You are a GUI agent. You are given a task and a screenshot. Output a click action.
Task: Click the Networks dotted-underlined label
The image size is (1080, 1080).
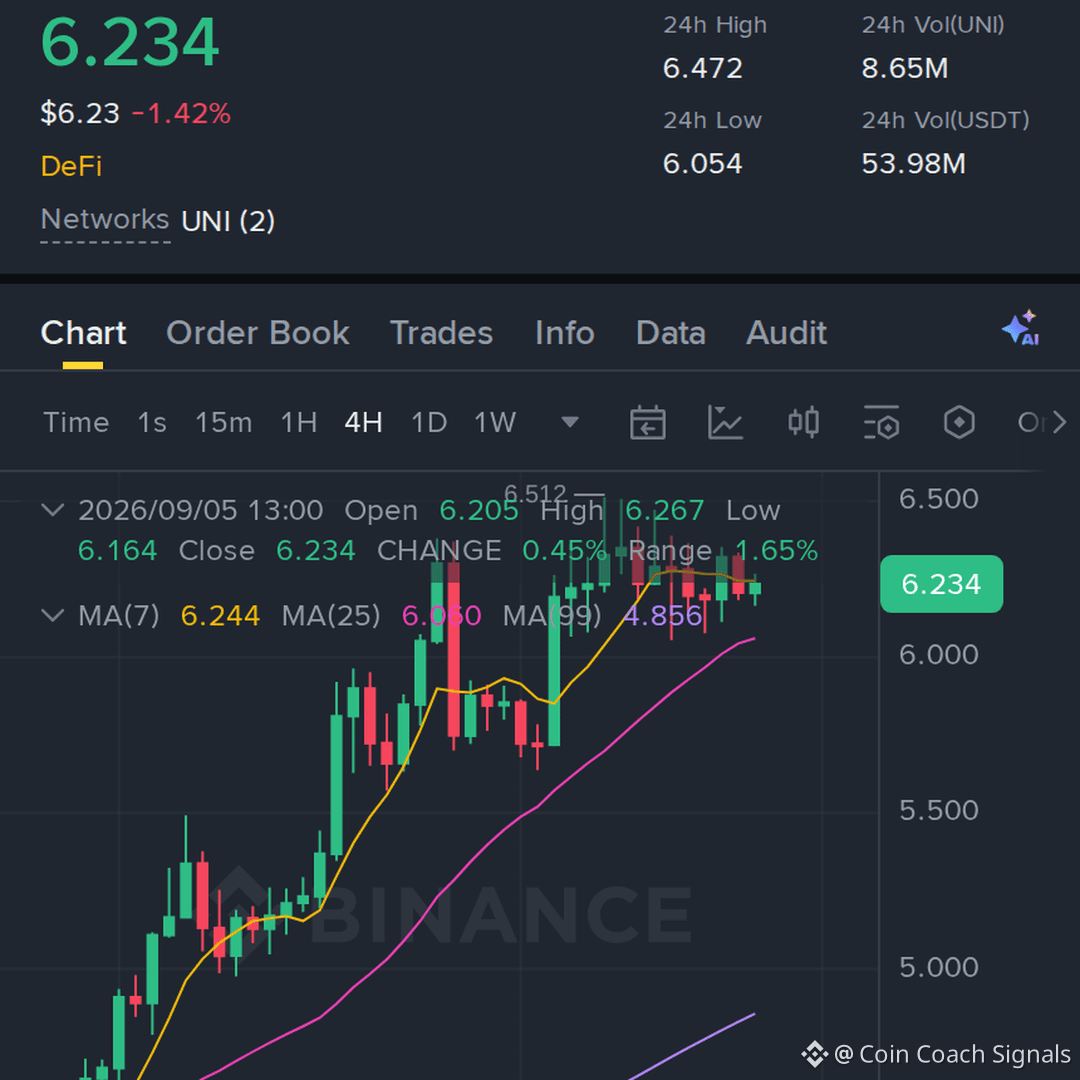(x=105, y=220)
